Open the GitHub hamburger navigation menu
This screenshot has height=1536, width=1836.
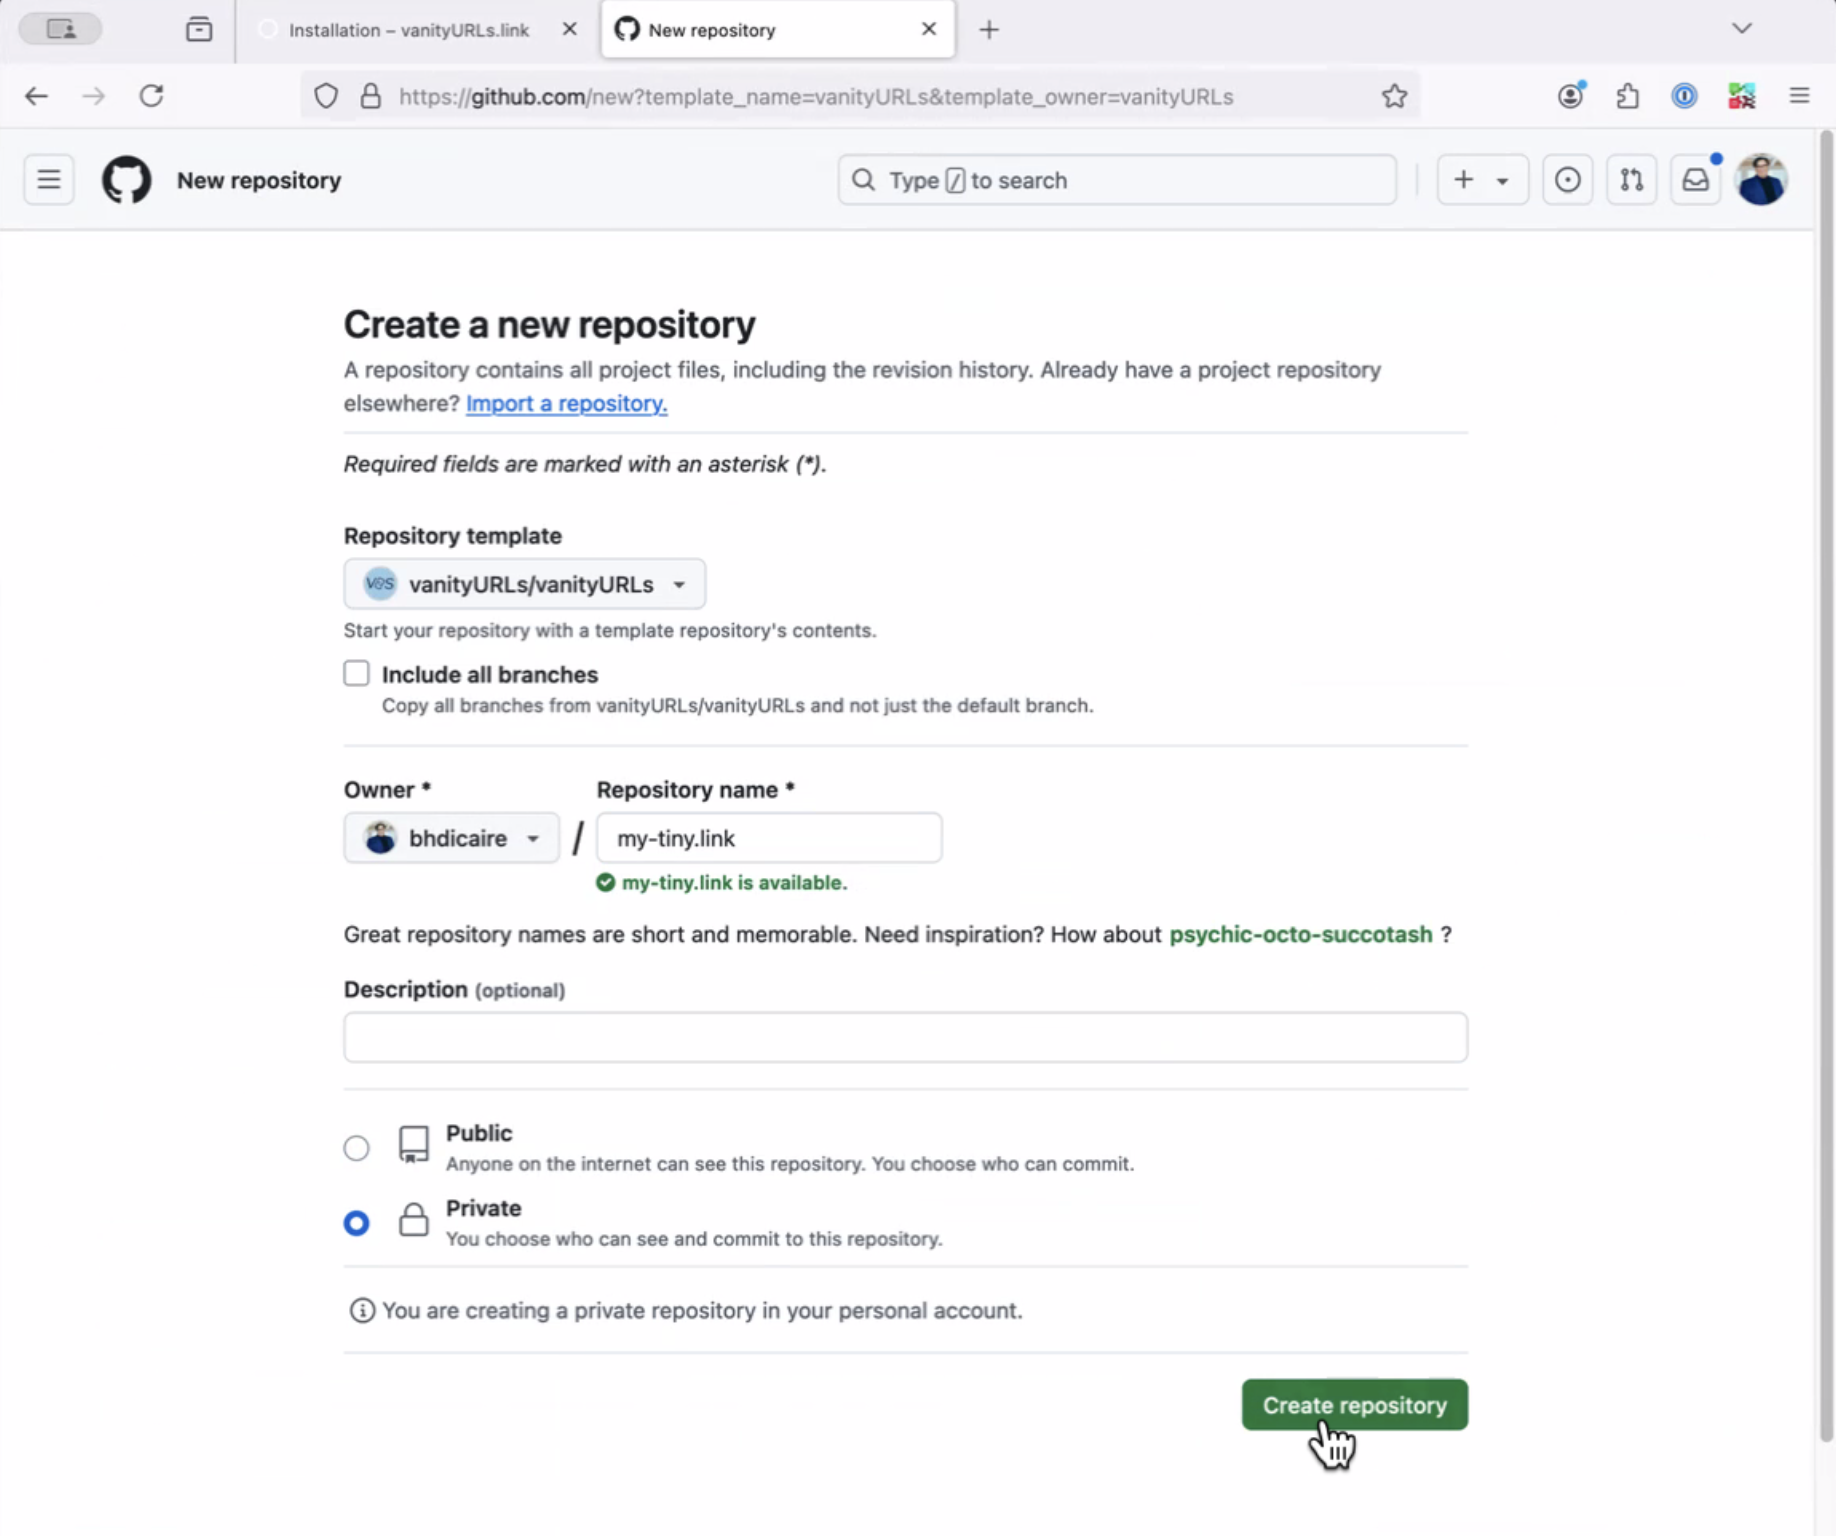(48, 180)
